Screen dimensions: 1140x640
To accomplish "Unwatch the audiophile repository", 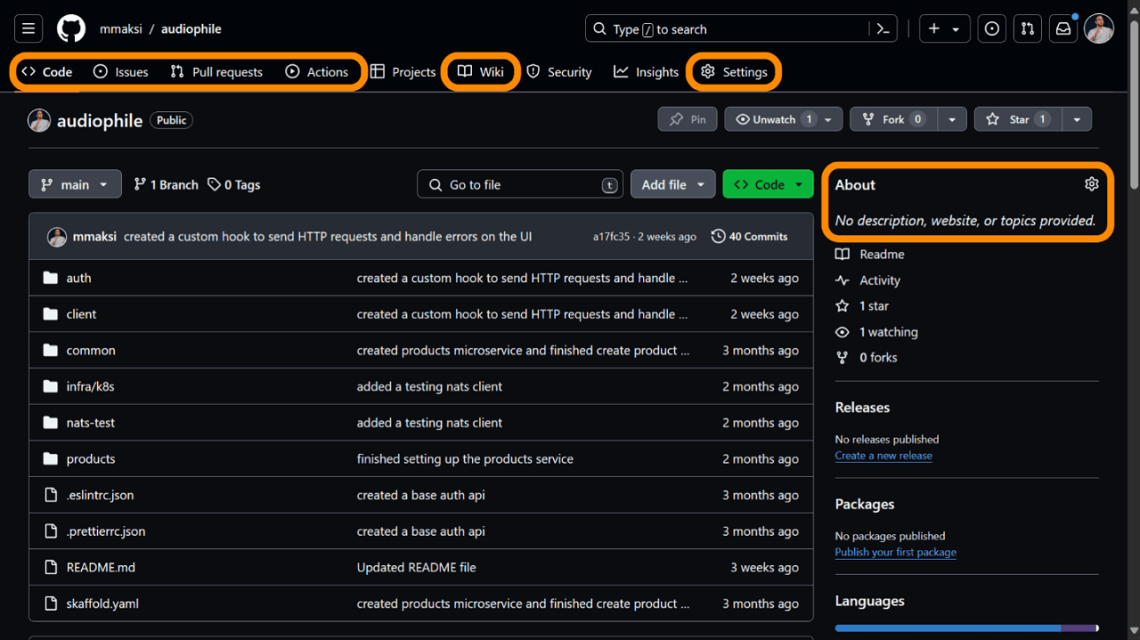I will pyautogui.click(x=773, y=118).
